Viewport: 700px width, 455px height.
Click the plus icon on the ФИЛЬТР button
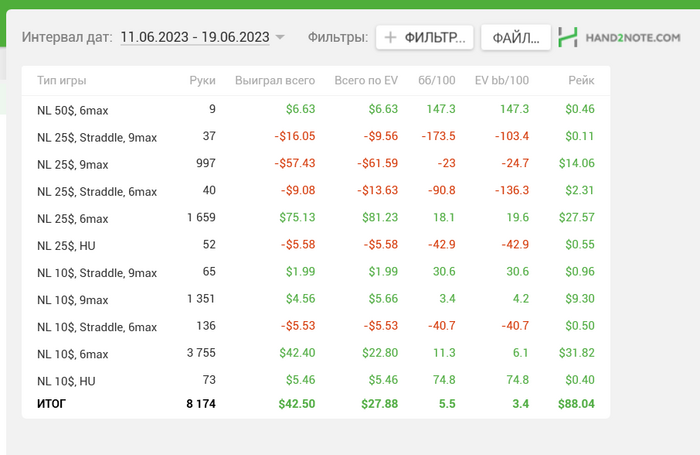pos(391,38)
